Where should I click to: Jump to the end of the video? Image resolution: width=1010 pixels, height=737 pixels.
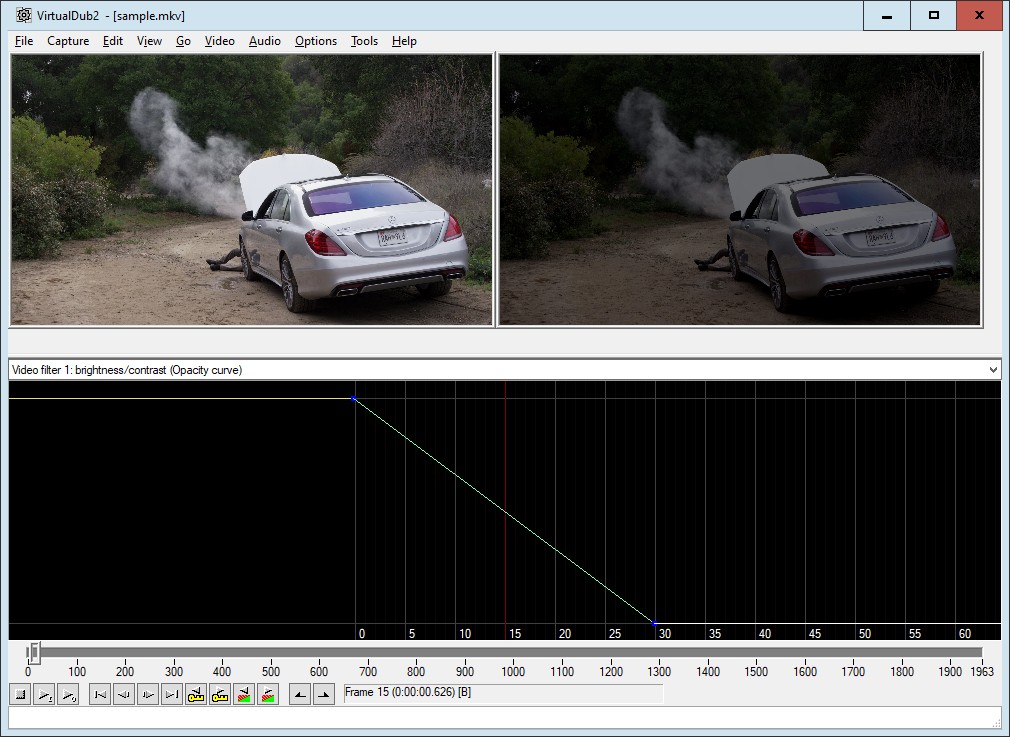tap(172, 695)
